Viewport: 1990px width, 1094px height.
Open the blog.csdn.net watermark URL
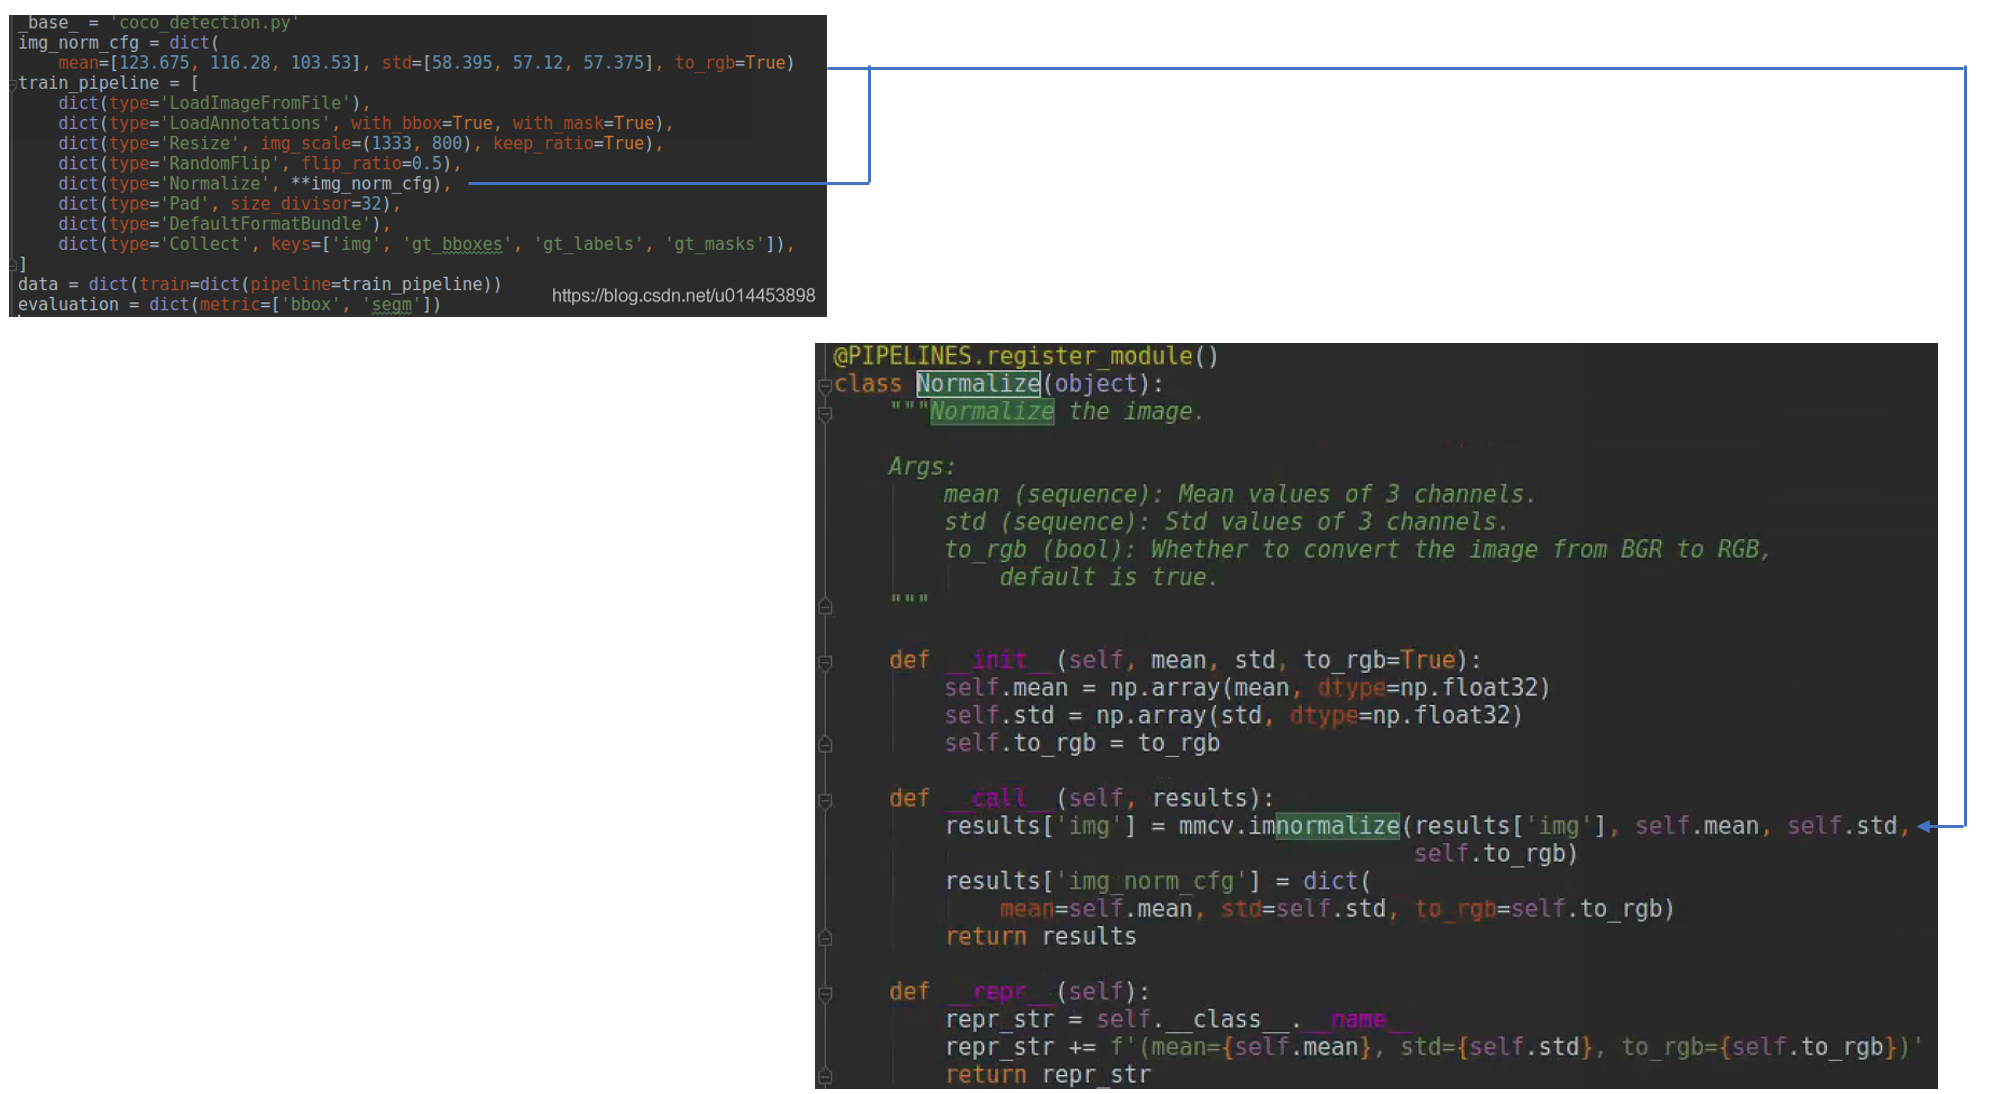683,296
